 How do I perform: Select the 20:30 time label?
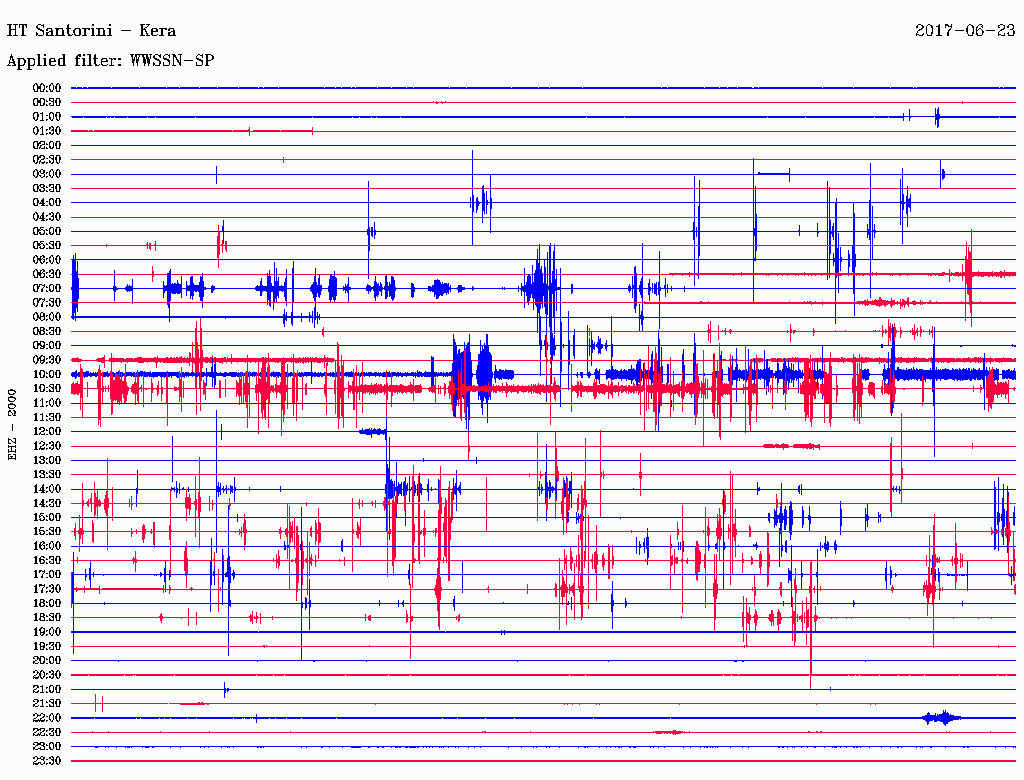coord(47,675)
